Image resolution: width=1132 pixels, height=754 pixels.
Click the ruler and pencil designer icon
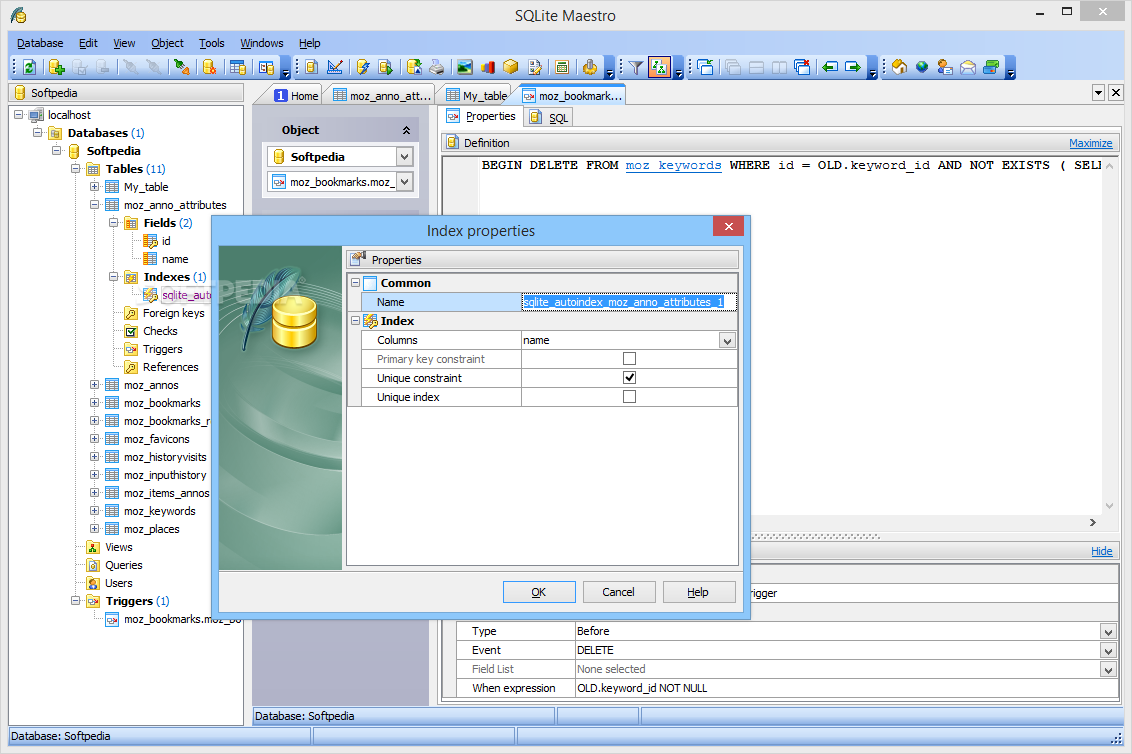tap(335, 67)
